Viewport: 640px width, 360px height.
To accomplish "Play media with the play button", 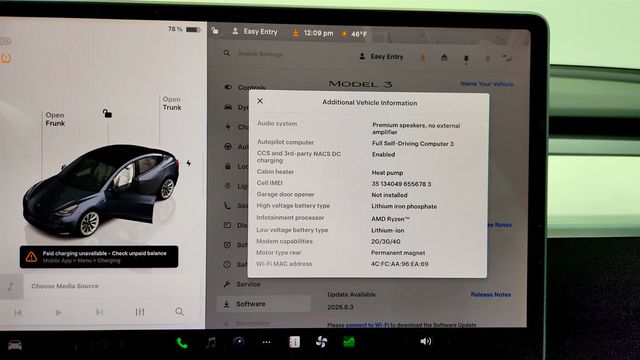I will pyautogui.click(x=58, y=313).
